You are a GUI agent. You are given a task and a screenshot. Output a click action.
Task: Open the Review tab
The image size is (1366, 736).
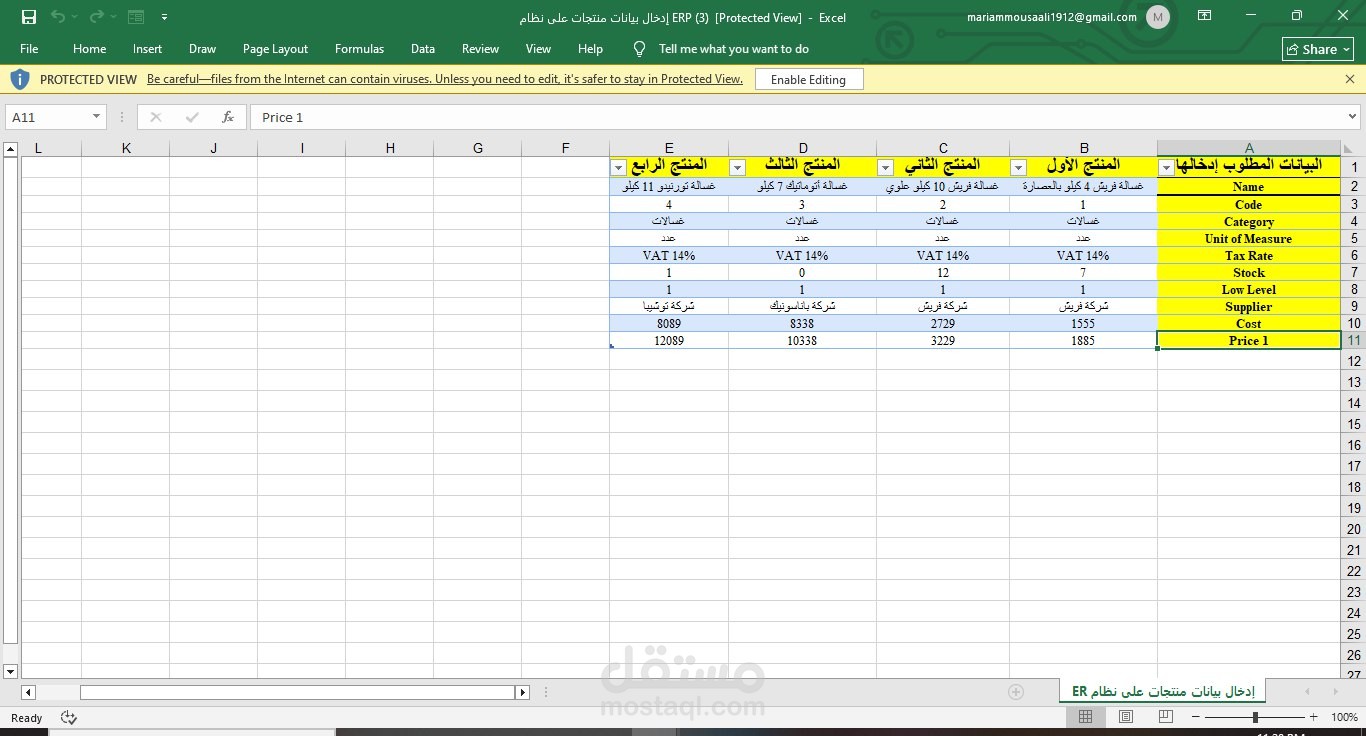pos(480,48)
